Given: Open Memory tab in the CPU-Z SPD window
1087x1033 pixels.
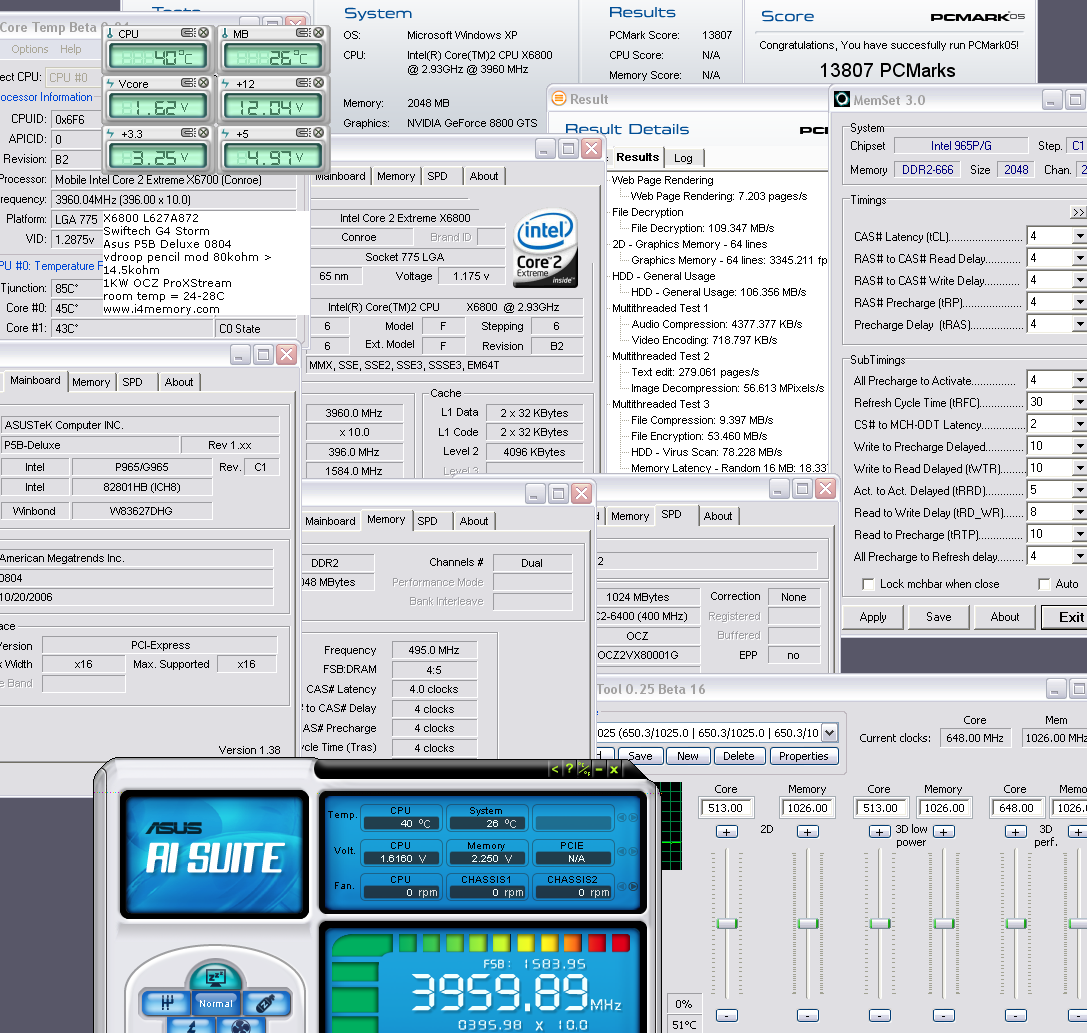Looking at the screenshot, I should (629, 516).
